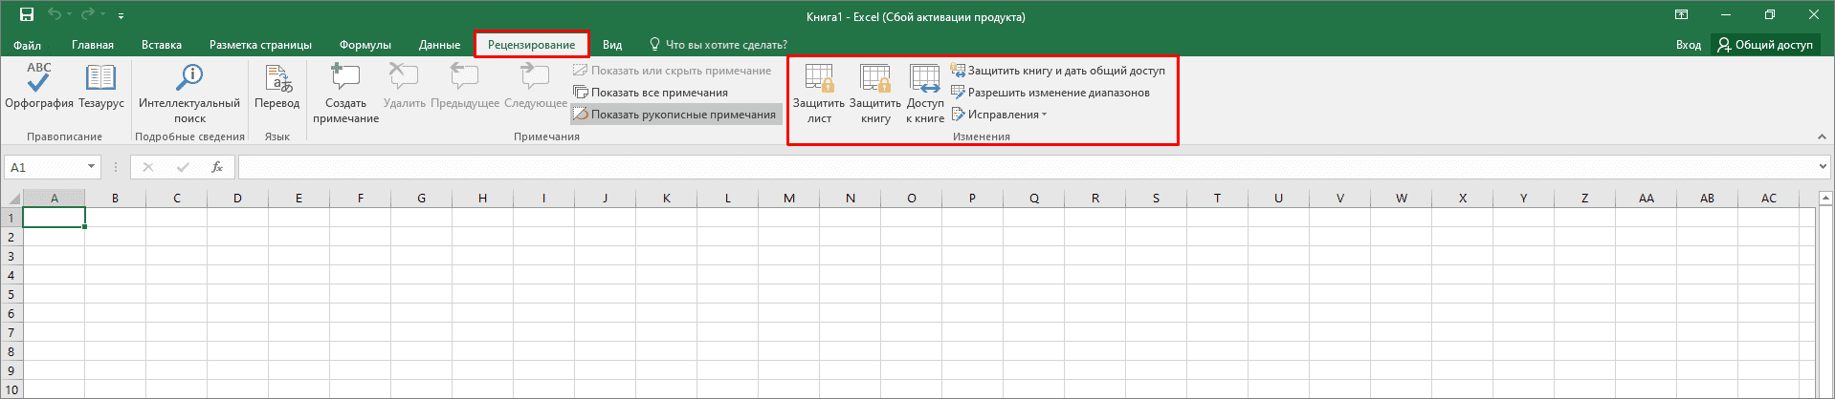Click the Save icon in quick access toolbar
Viewport: 1835px width, 399px height.
click(x=27, y=15)
